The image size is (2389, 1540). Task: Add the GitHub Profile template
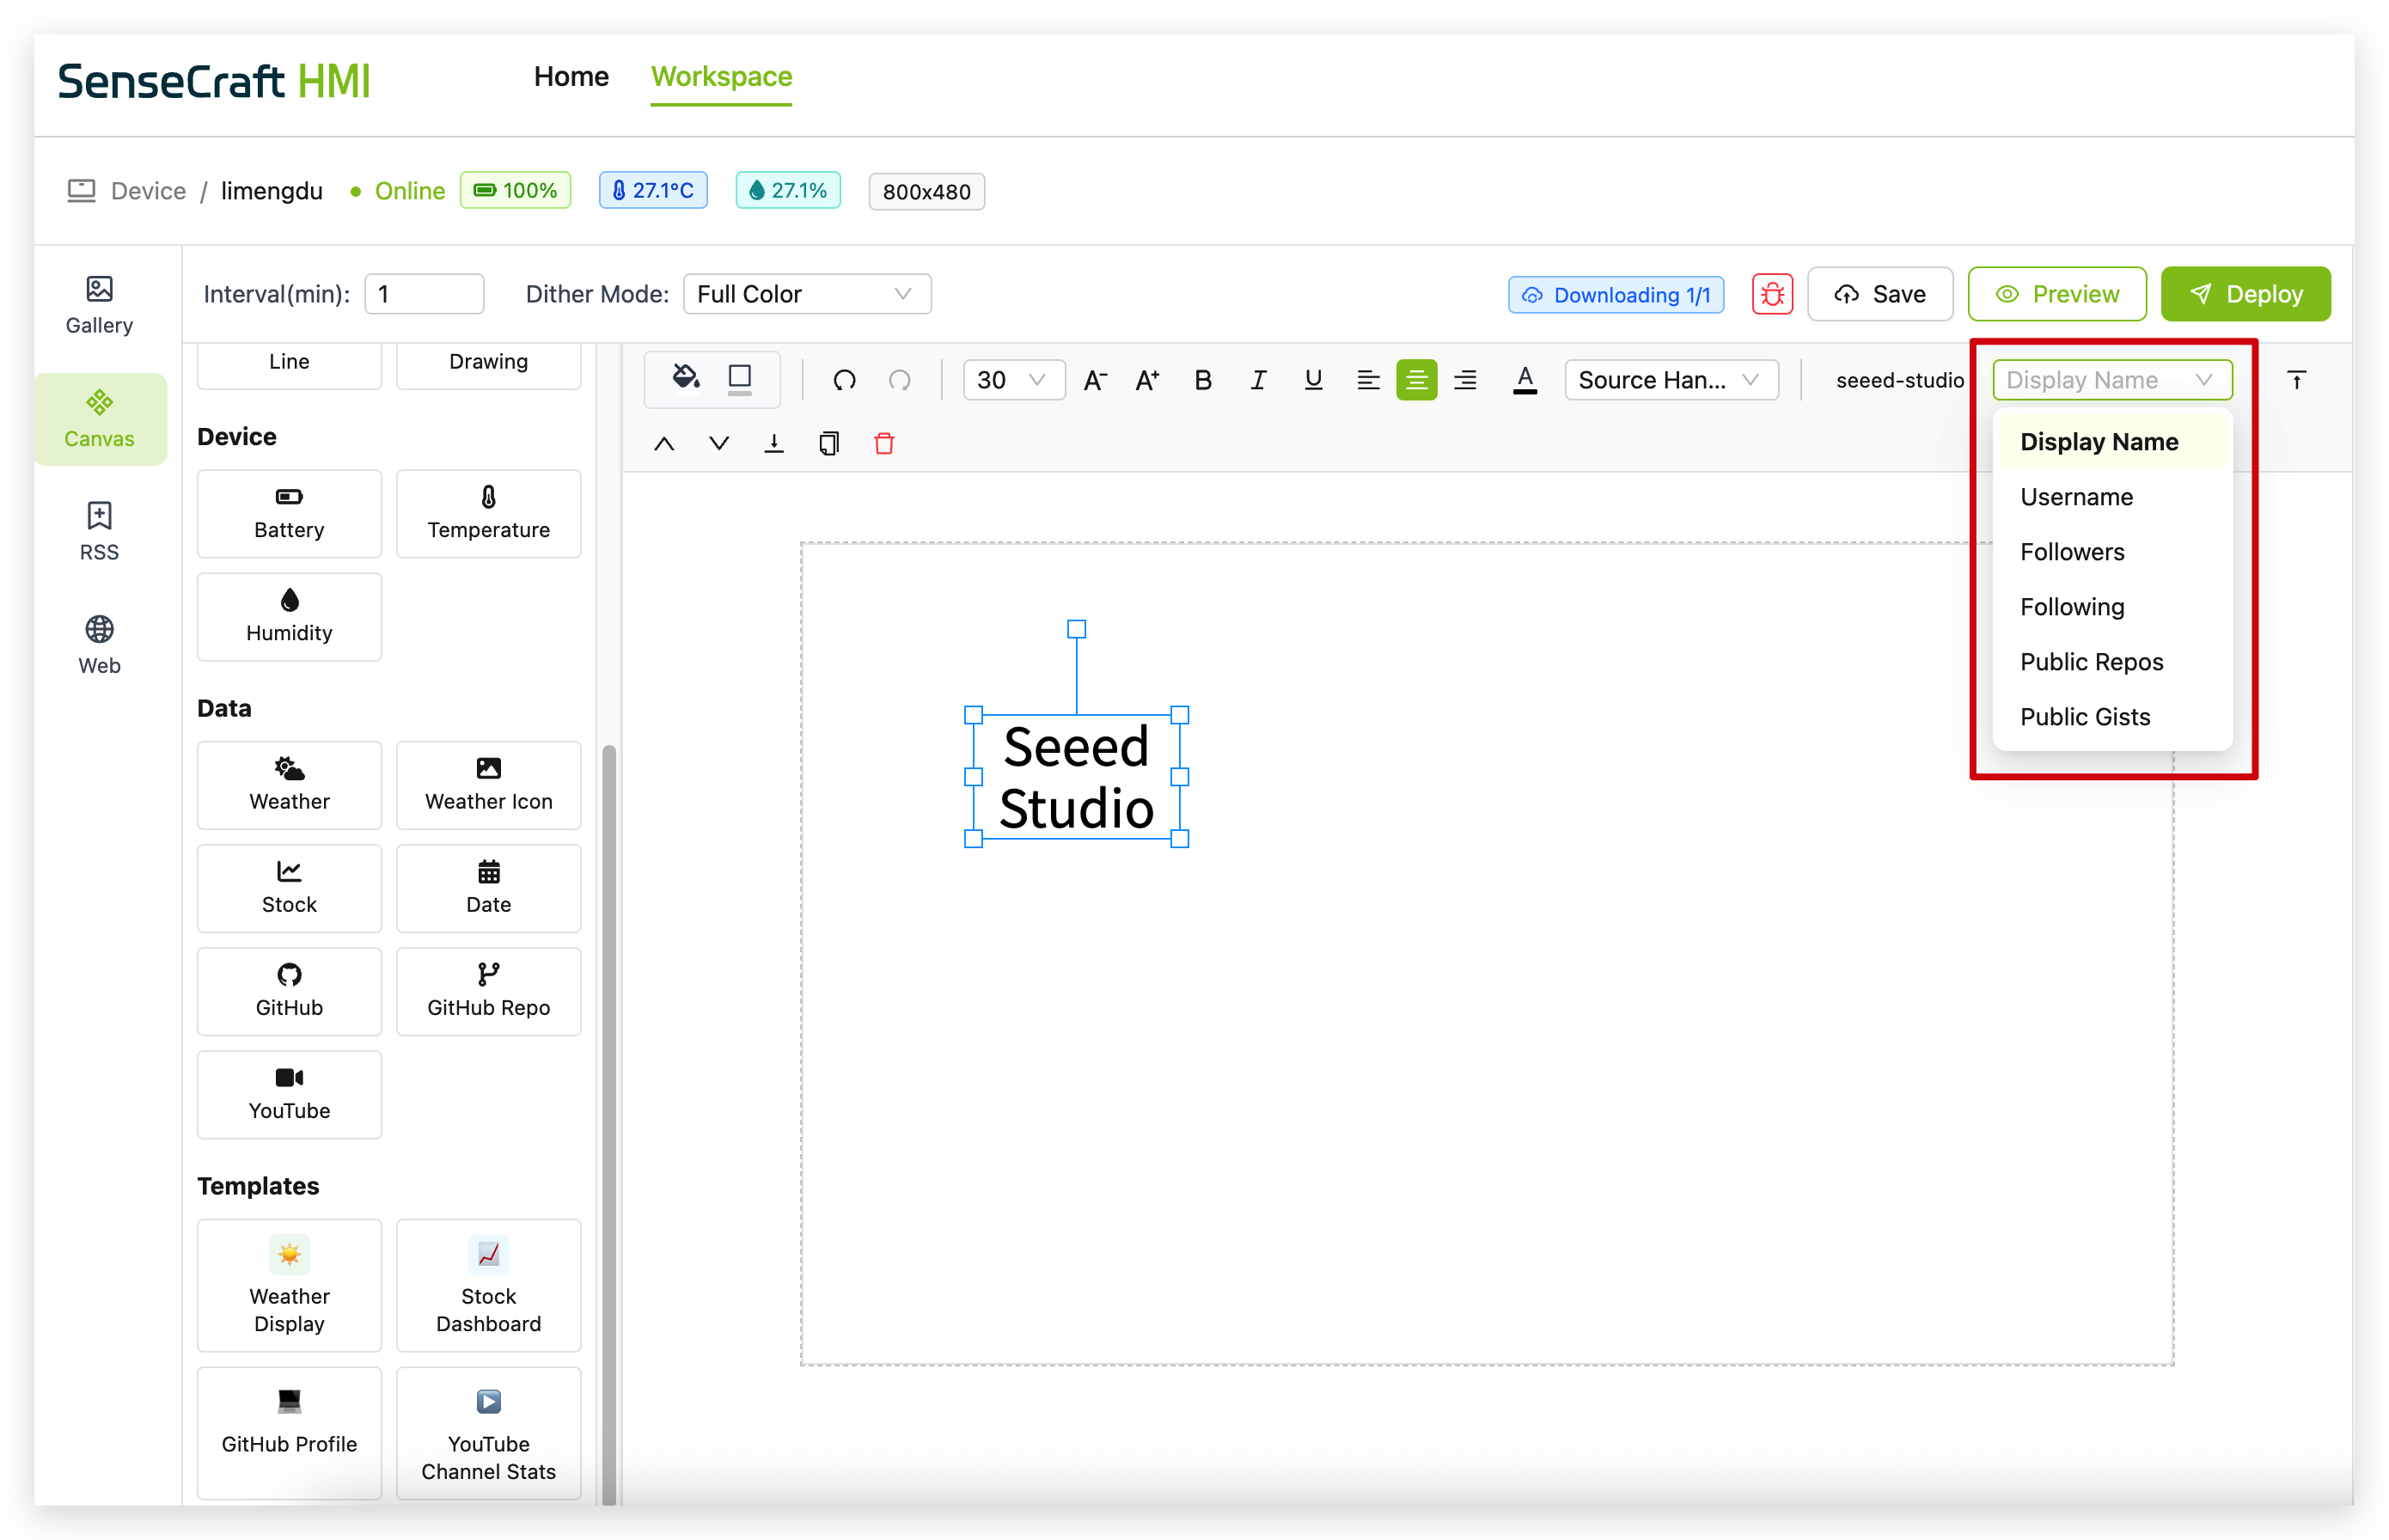click(289, 1433)
